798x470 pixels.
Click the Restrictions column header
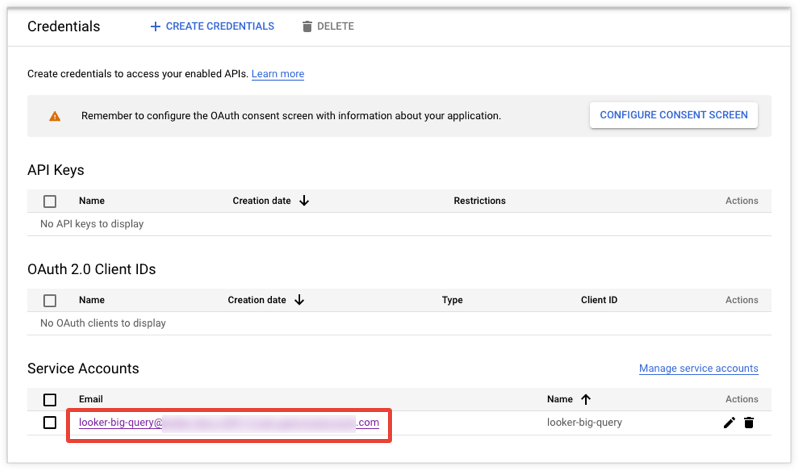[479, 201]
